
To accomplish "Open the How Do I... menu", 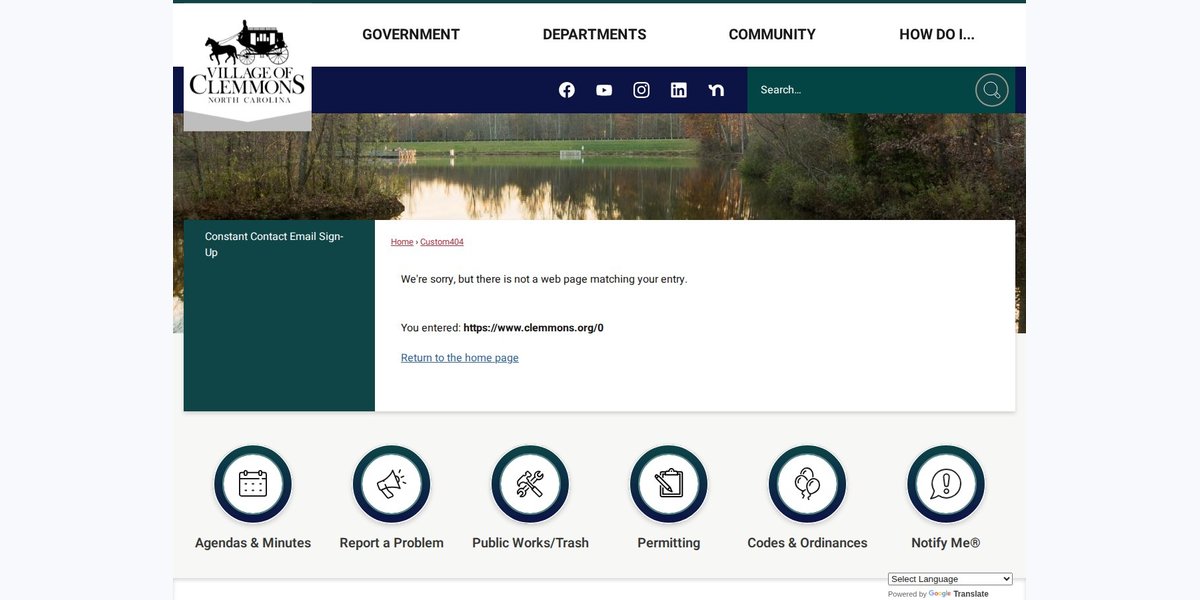I will point(937,34).
